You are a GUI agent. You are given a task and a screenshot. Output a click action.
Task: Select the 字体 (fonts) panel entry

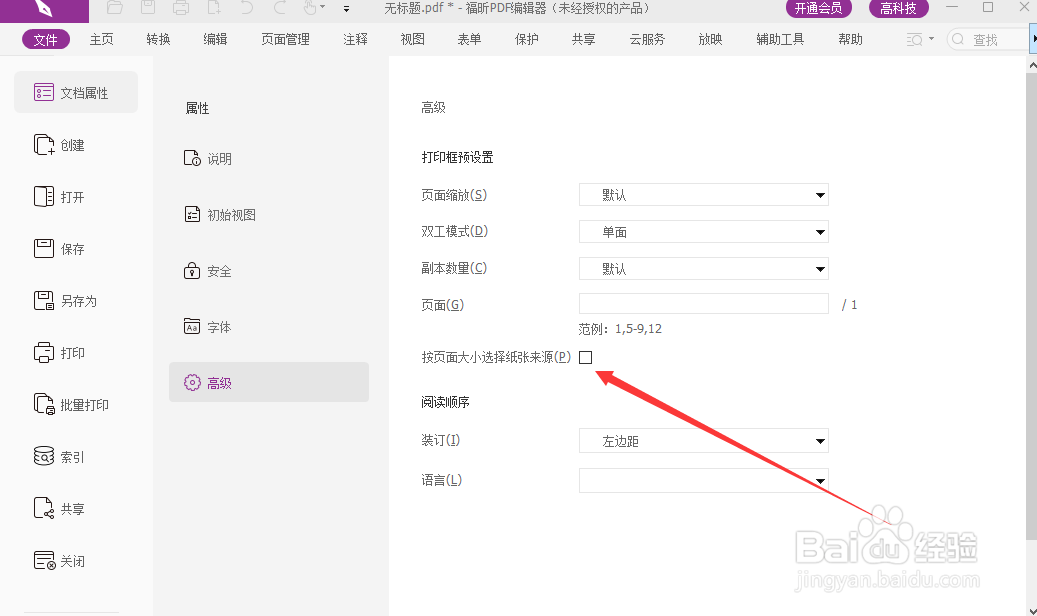(219, 326)
